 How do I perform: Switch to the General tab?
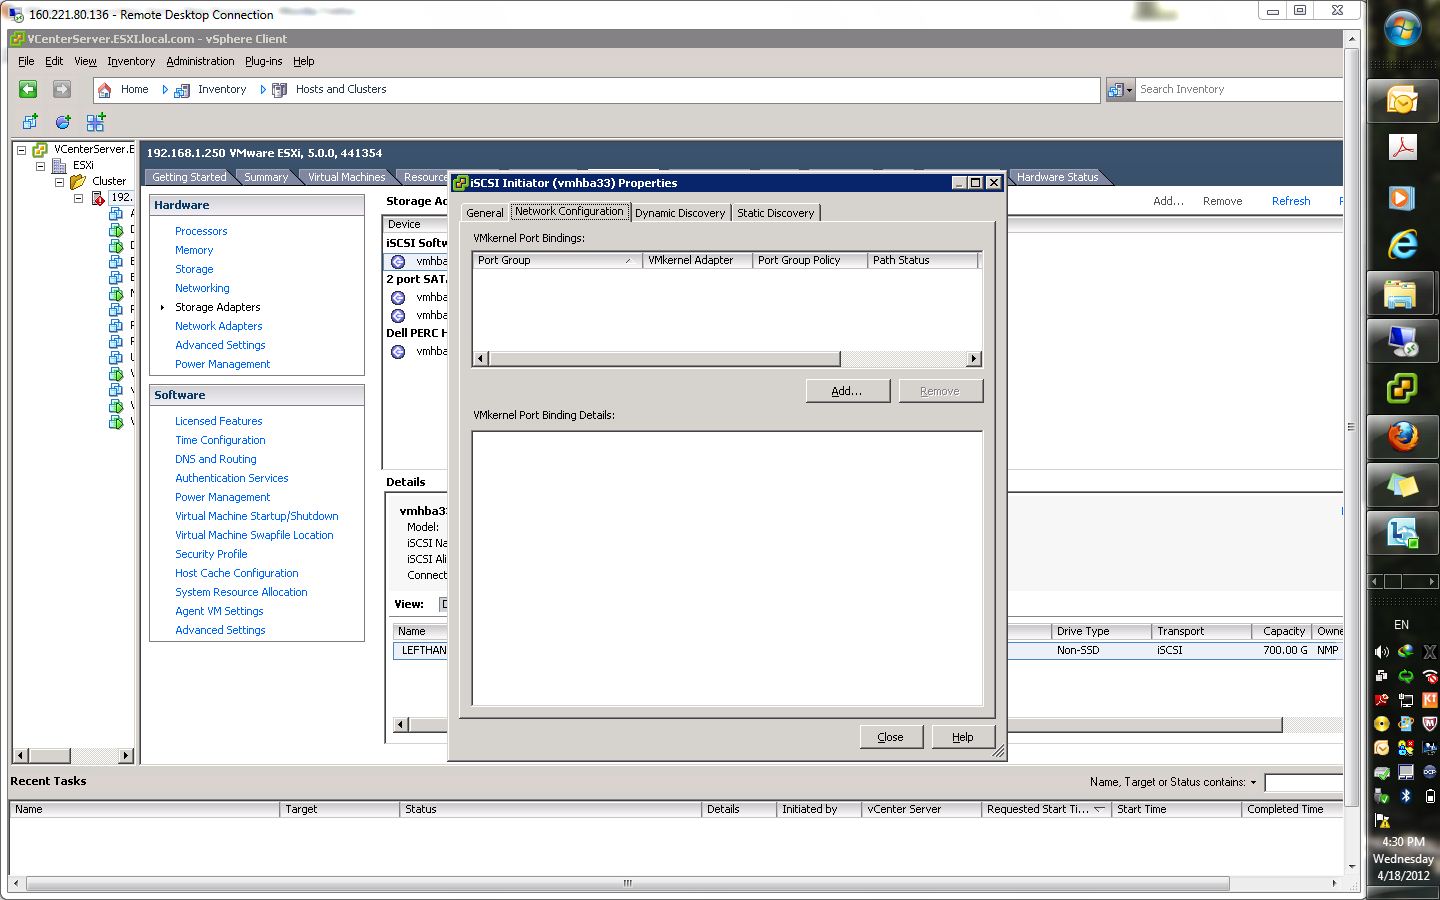485,213
